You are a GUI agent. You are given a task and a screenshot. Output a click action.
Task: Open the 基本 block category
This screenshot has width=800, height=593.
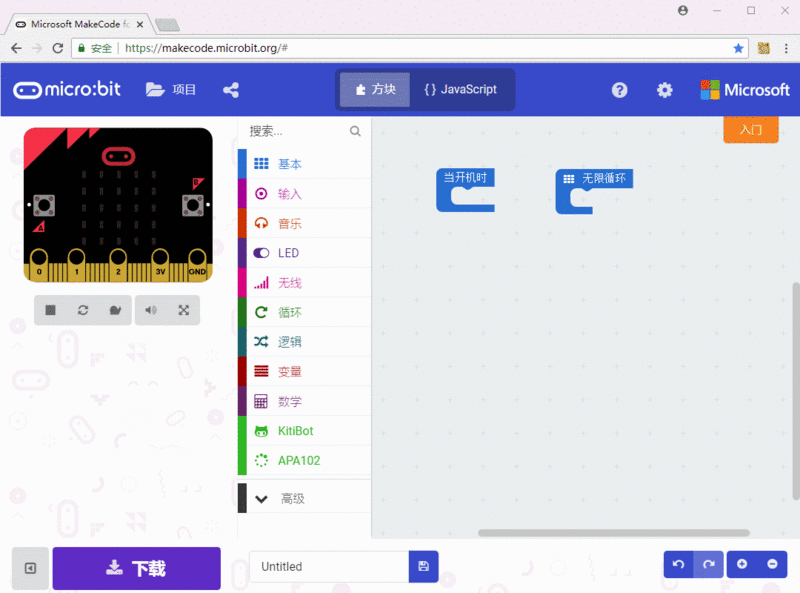pyautogui.click(x=305, y=164)
